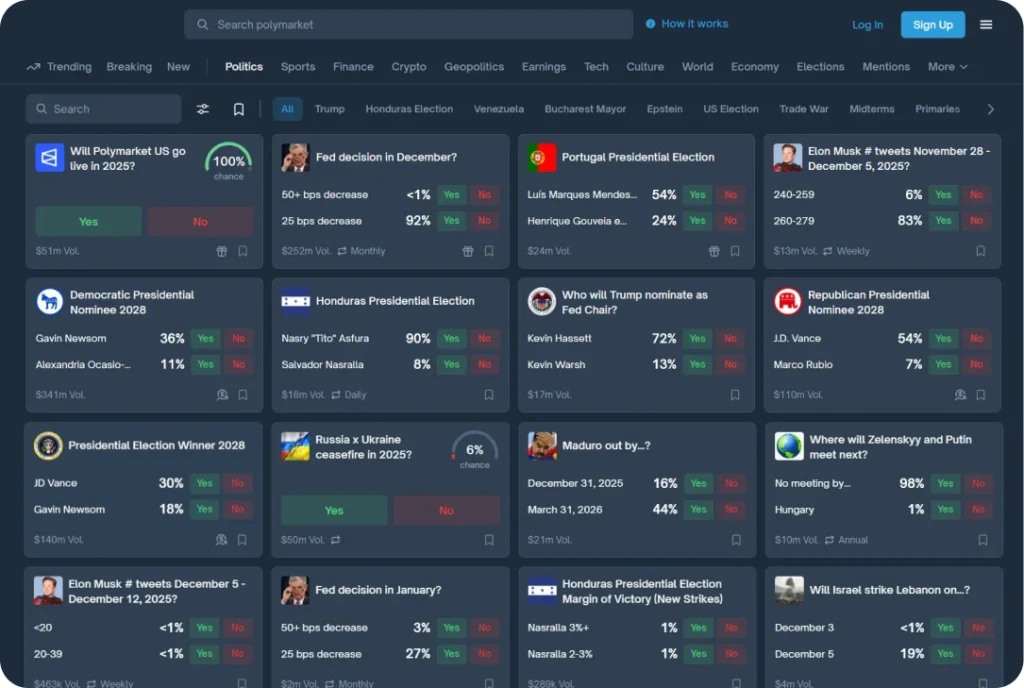The height and width of the screenshot is (688, 1024).
Task: Click Yes for Nasry Tito Asfura
Action: (451, 338)
